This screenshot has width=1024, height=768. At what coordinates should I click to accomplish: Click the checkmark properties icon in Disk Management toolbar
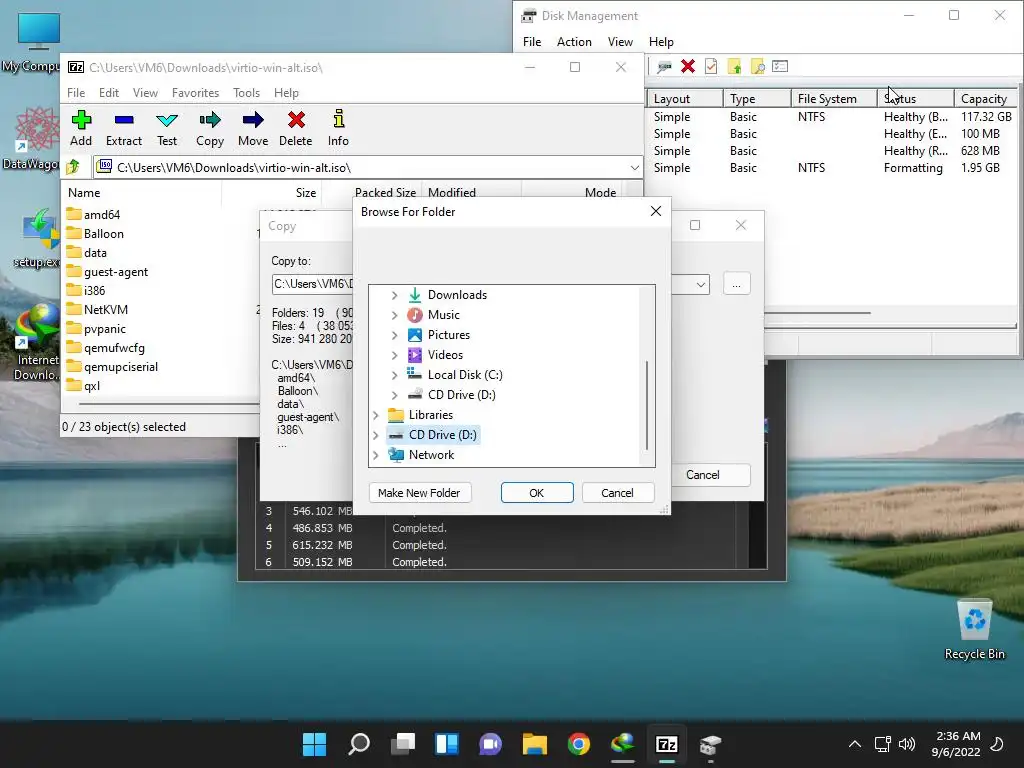(x=711, y=66)
